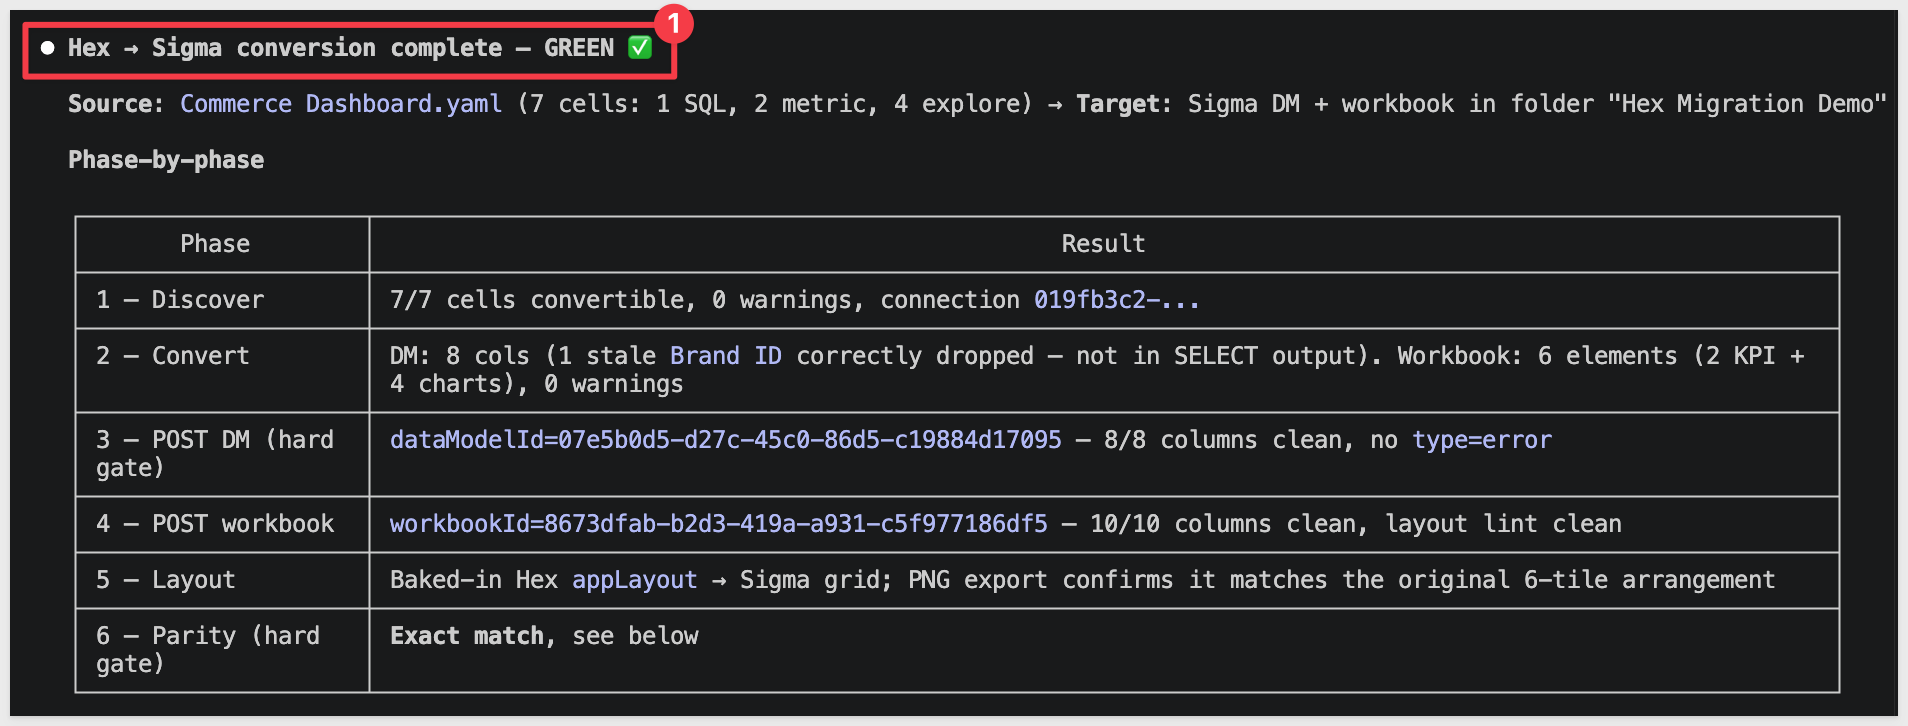Click the Result column header

click(1104, 244)
